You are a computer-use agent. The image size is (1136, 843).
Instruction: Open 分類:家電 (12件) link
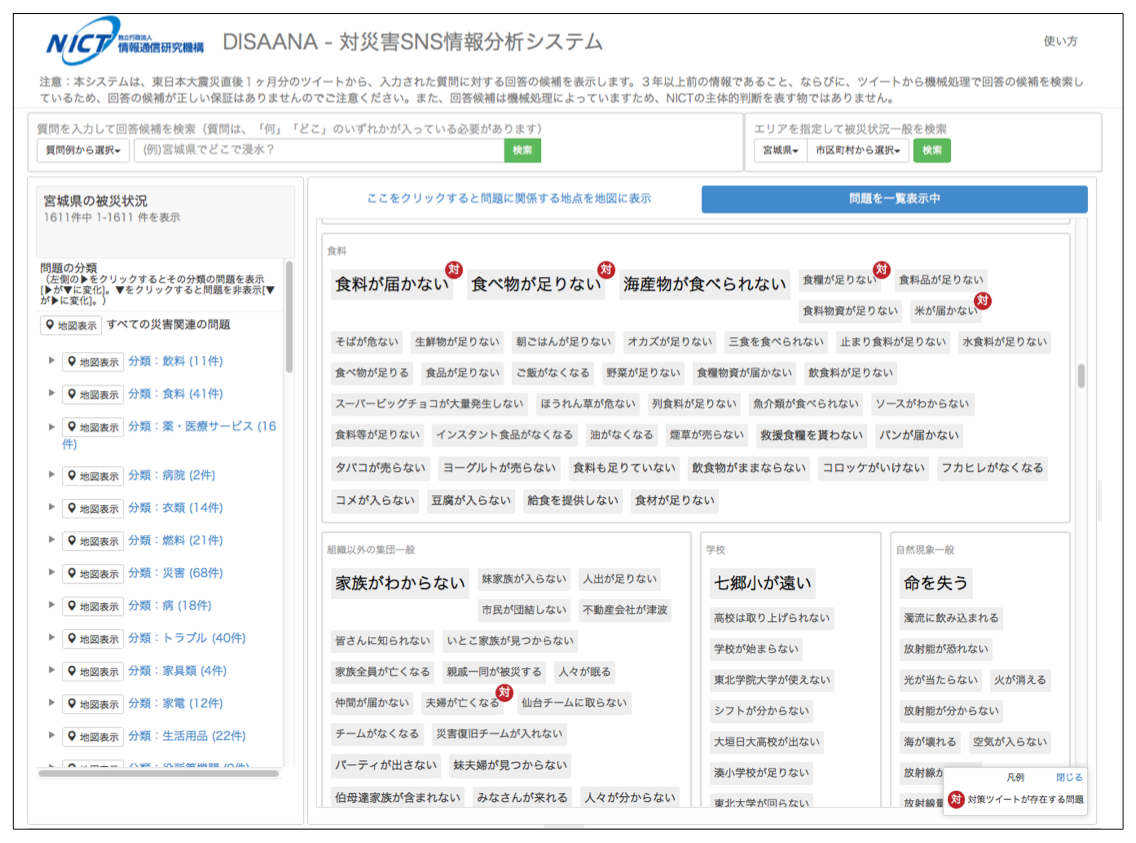175,703
